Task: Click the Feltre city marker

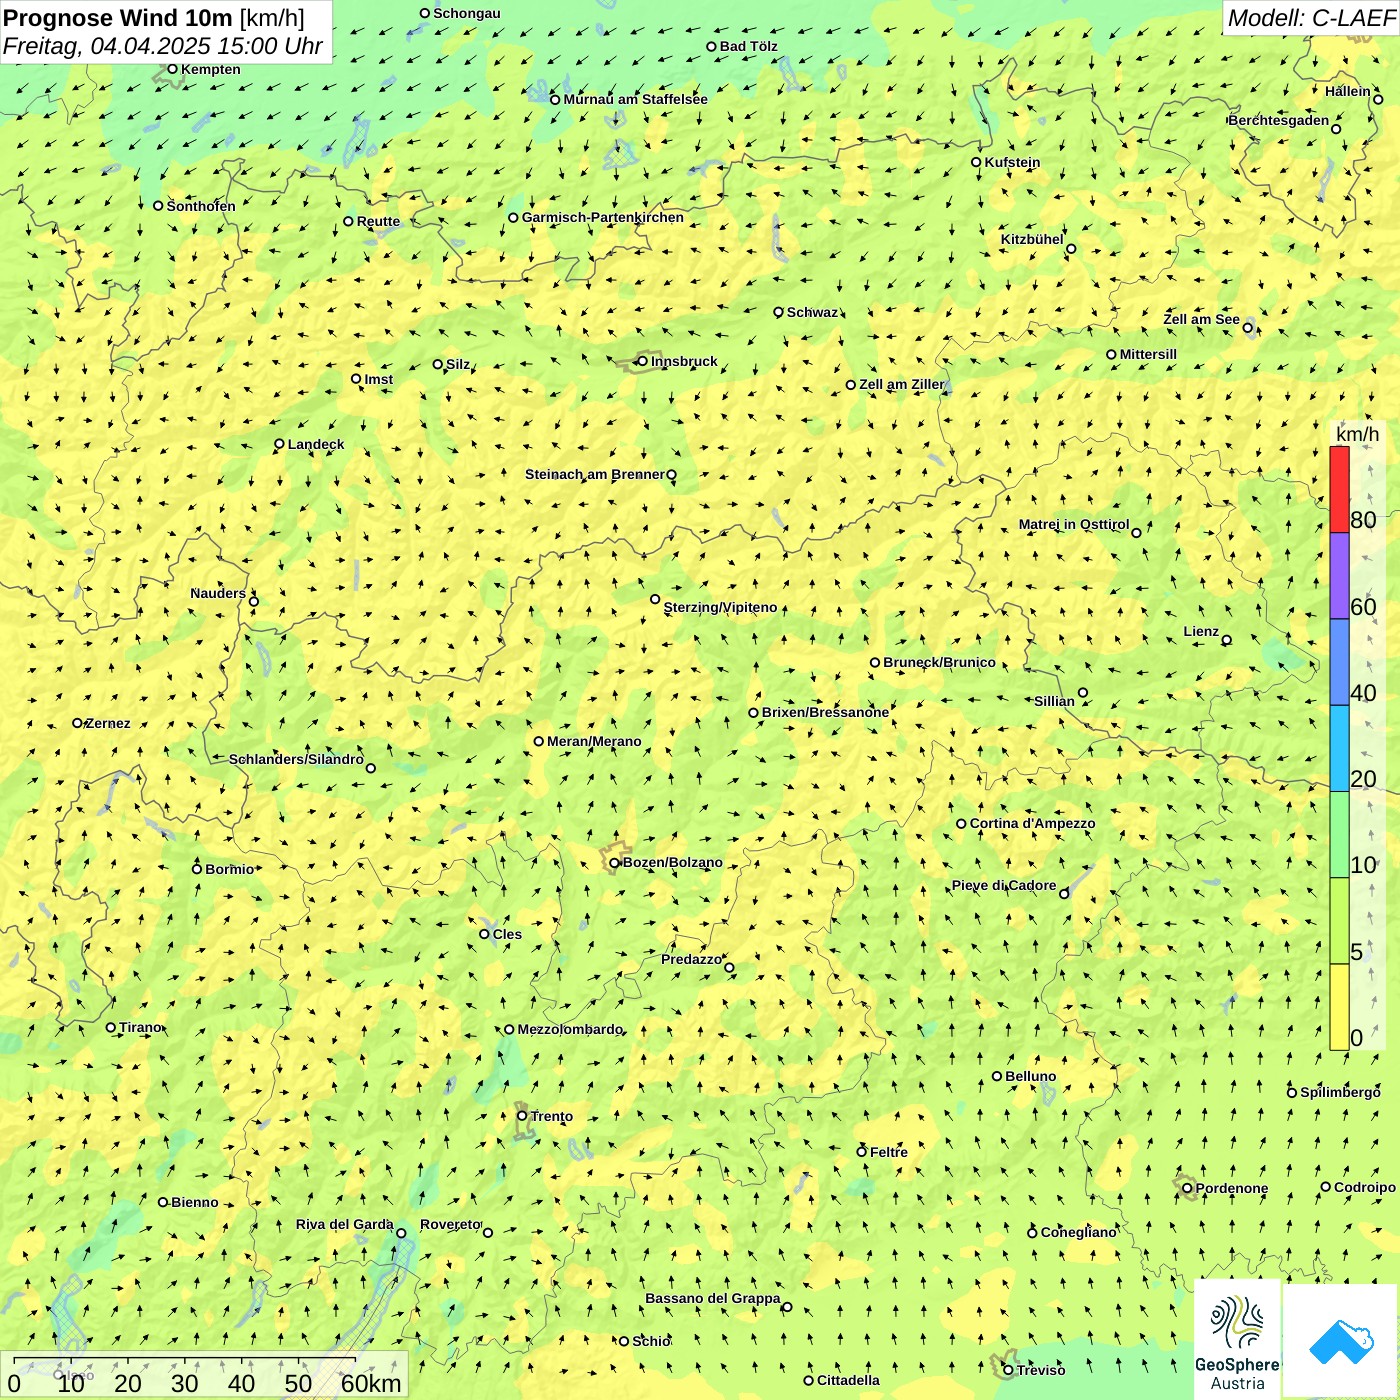Action: click(x=862, y=1152)
